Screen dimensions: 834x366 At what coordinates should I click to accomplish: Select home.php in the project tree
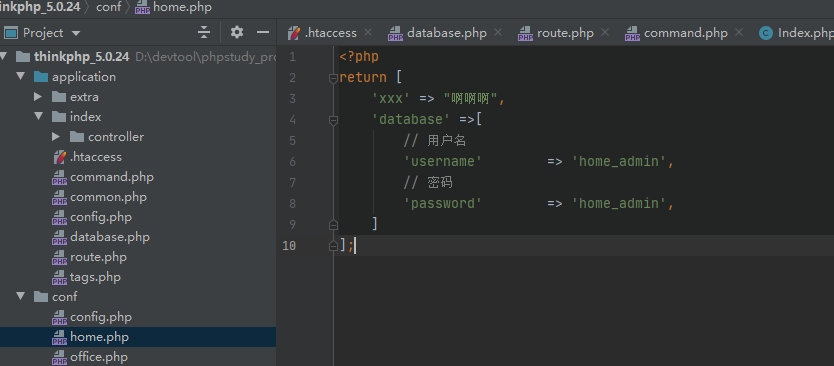(x=99, y=337)
